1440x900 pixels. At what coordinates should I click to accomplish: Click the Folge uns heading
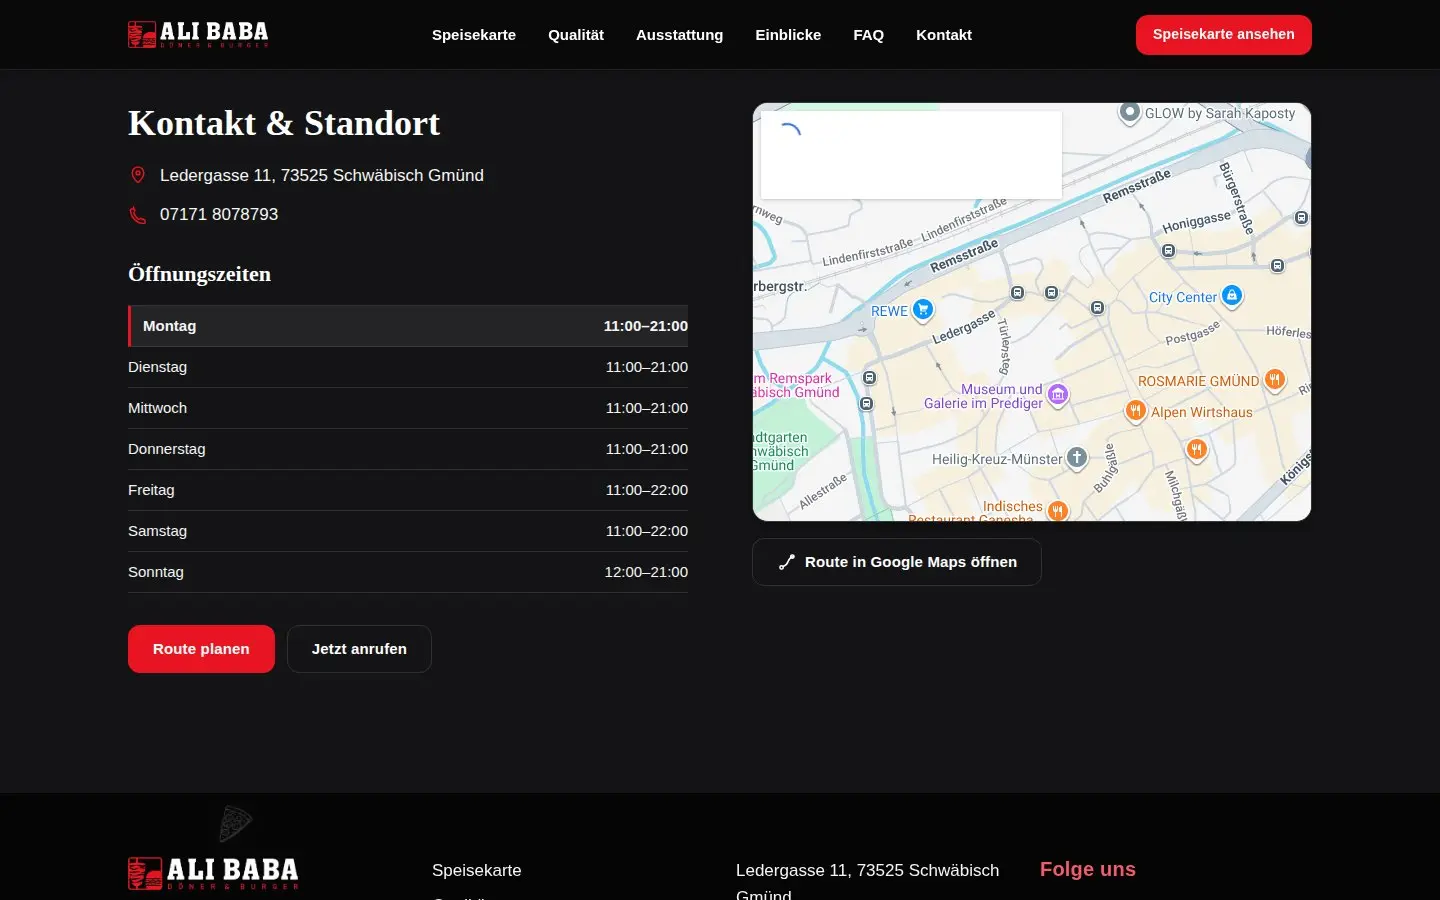(x=1088, y=869)
